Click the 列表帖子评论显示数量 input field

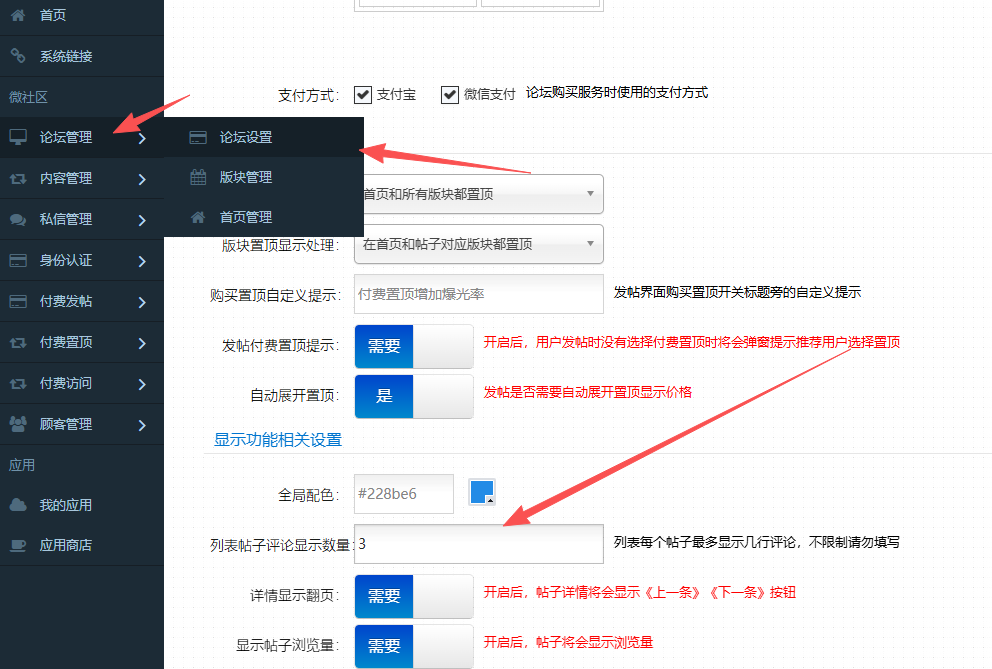coord(478,544)
